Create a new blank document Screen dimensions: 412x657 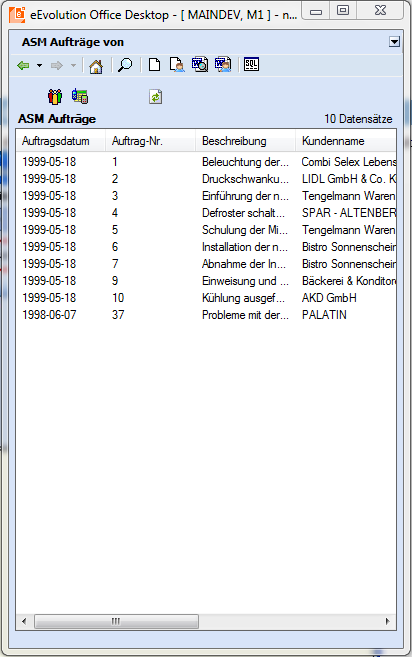(155, 65)
